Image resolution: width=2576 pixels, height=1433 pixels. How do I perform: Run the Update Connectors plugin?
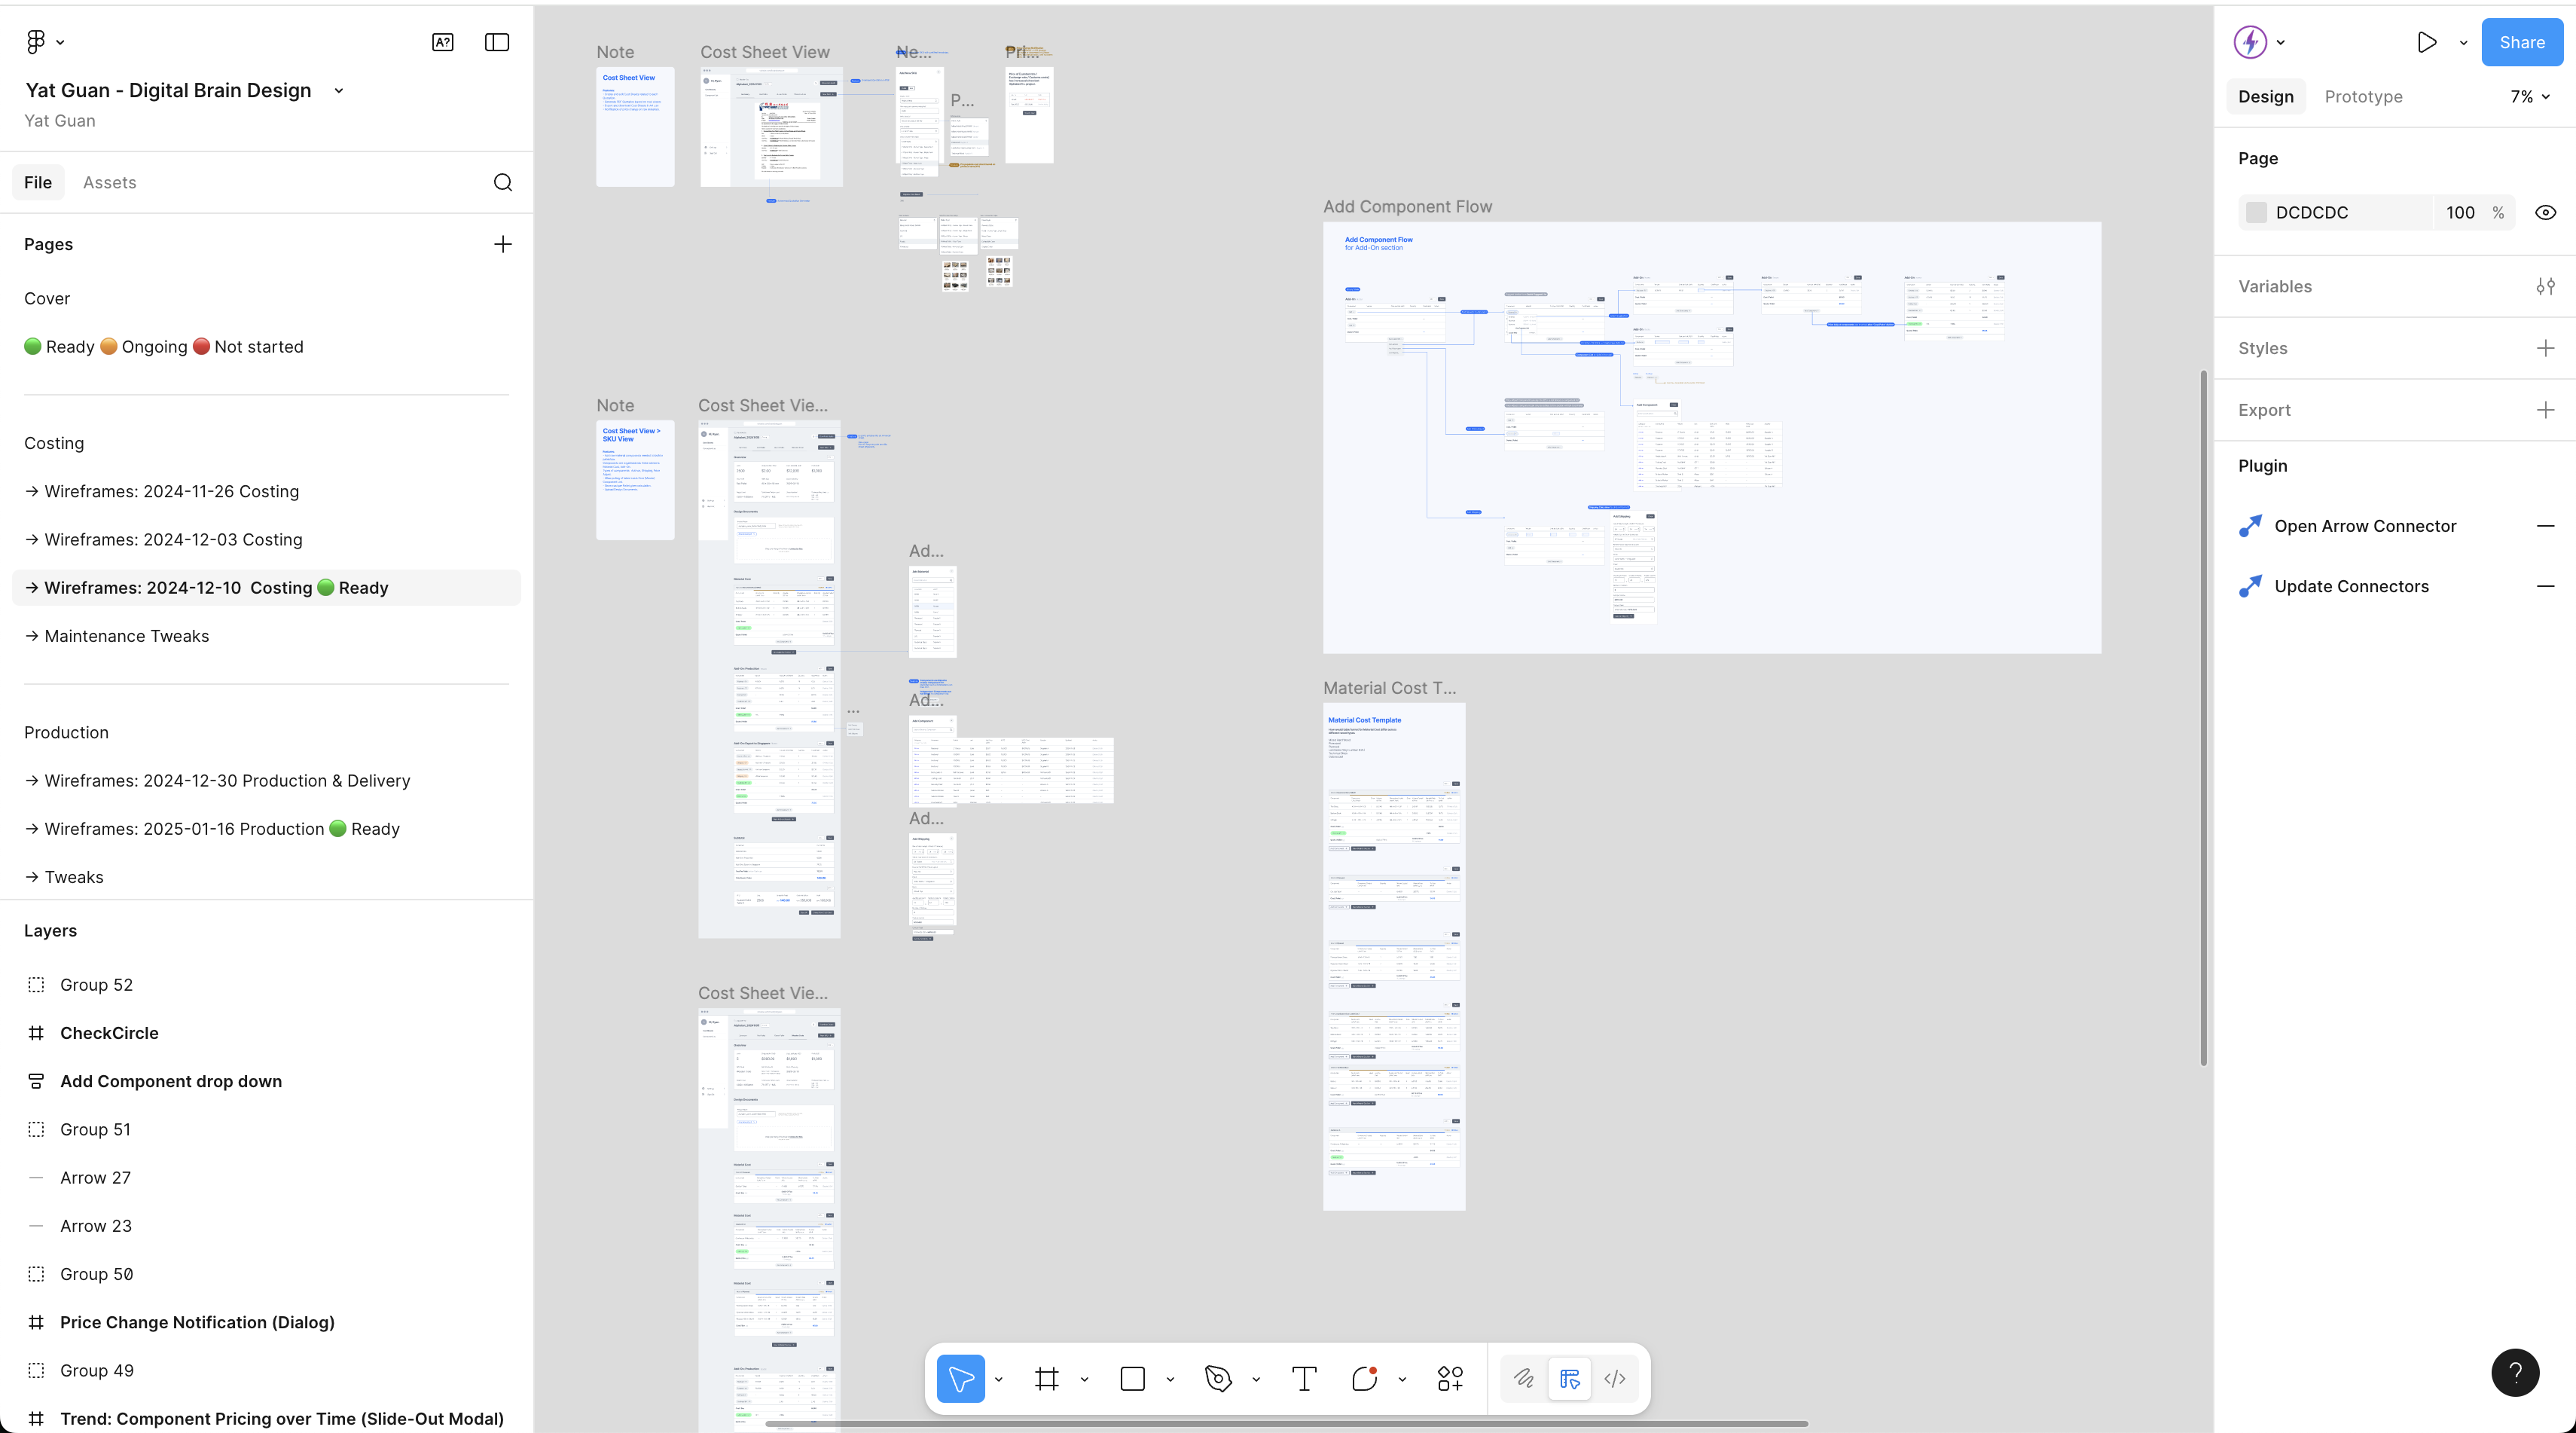click(x=2350, y=586)
